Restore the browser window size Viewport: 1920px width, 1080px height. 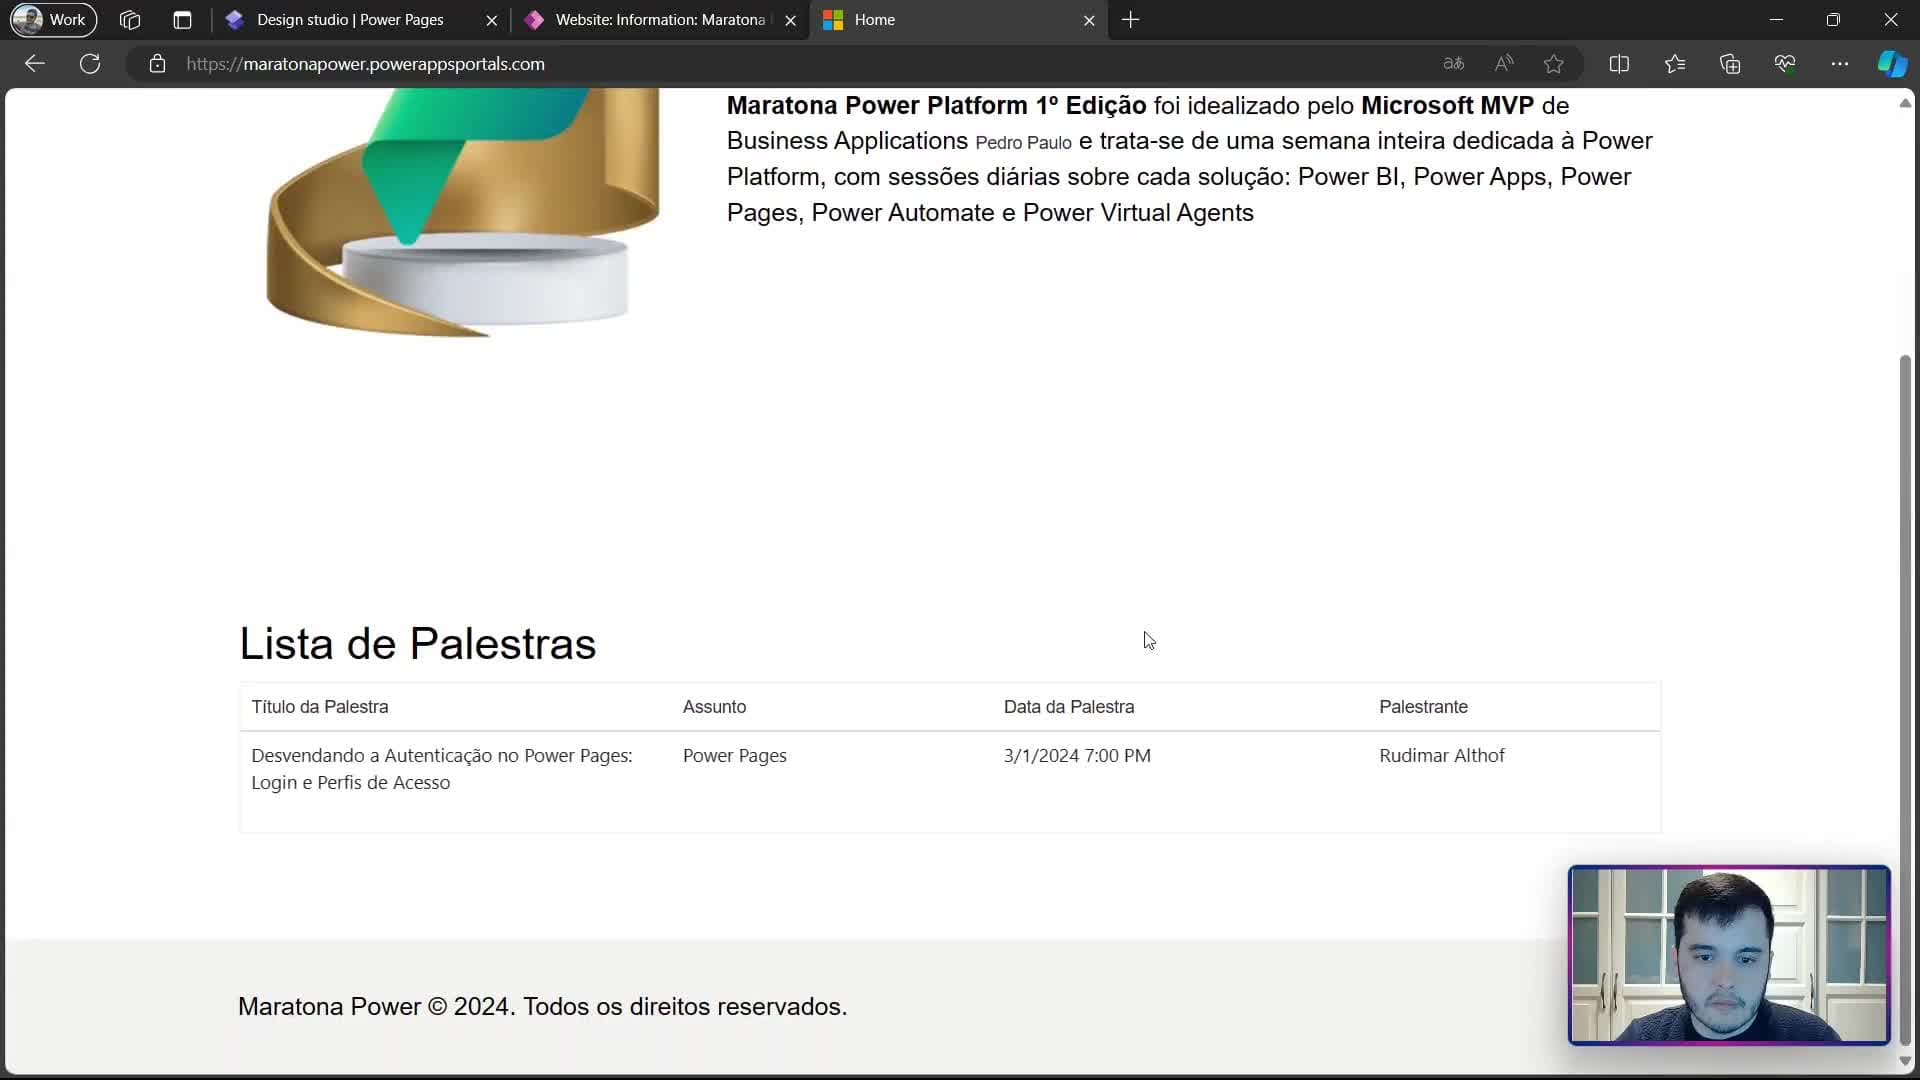1833,19
